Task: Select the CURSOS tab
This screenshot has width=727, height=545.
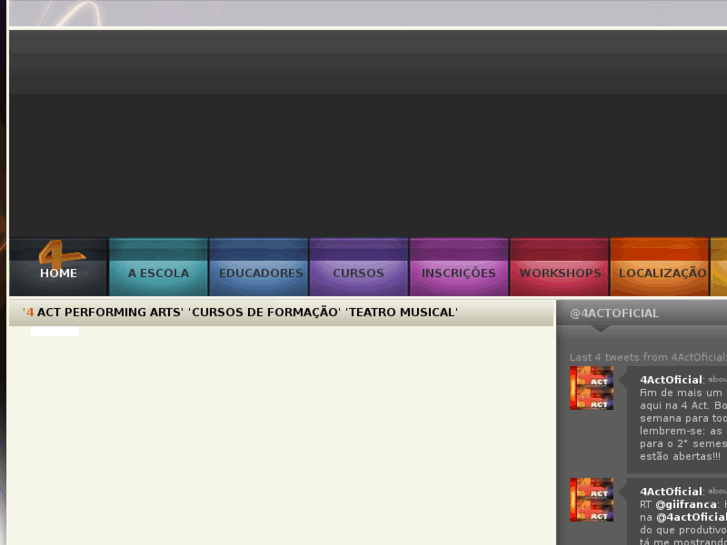Action: click(x=359, y=267)
